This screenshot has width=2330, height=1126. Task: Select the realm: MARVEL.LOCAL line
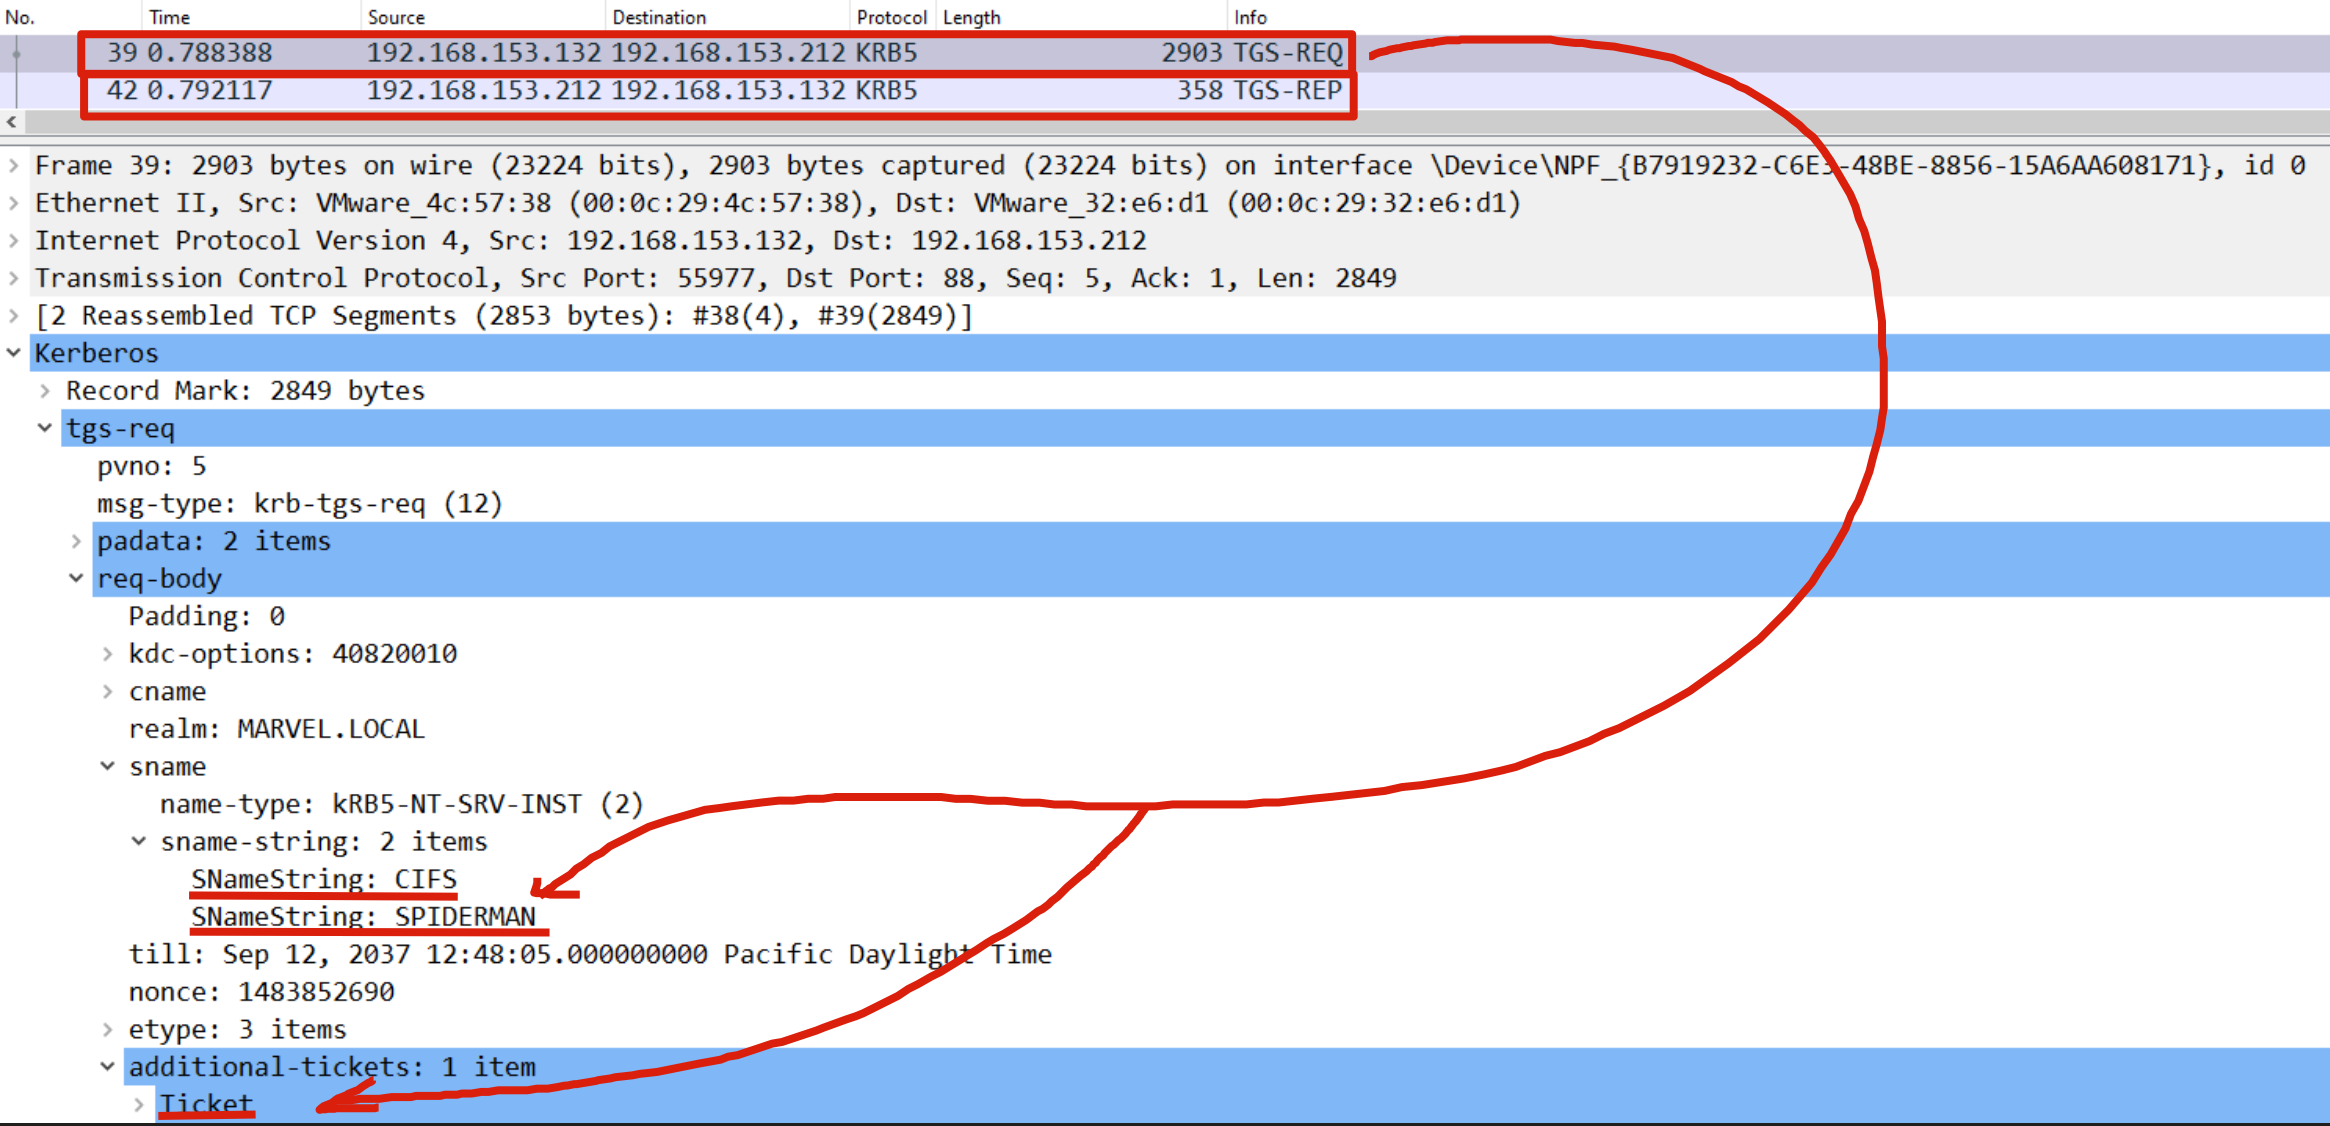[x=276, y=729]
